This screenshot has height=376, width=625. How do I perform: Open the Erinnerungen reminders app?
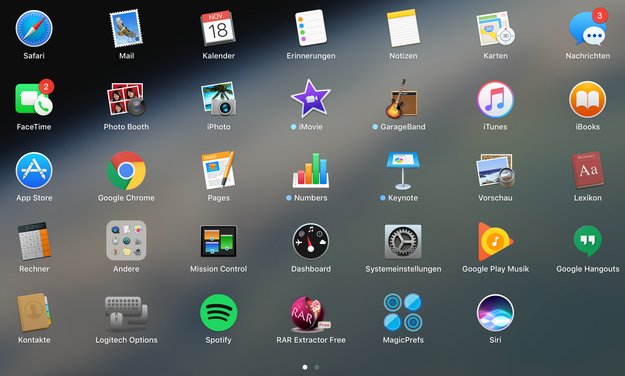[x=311, y=28]
